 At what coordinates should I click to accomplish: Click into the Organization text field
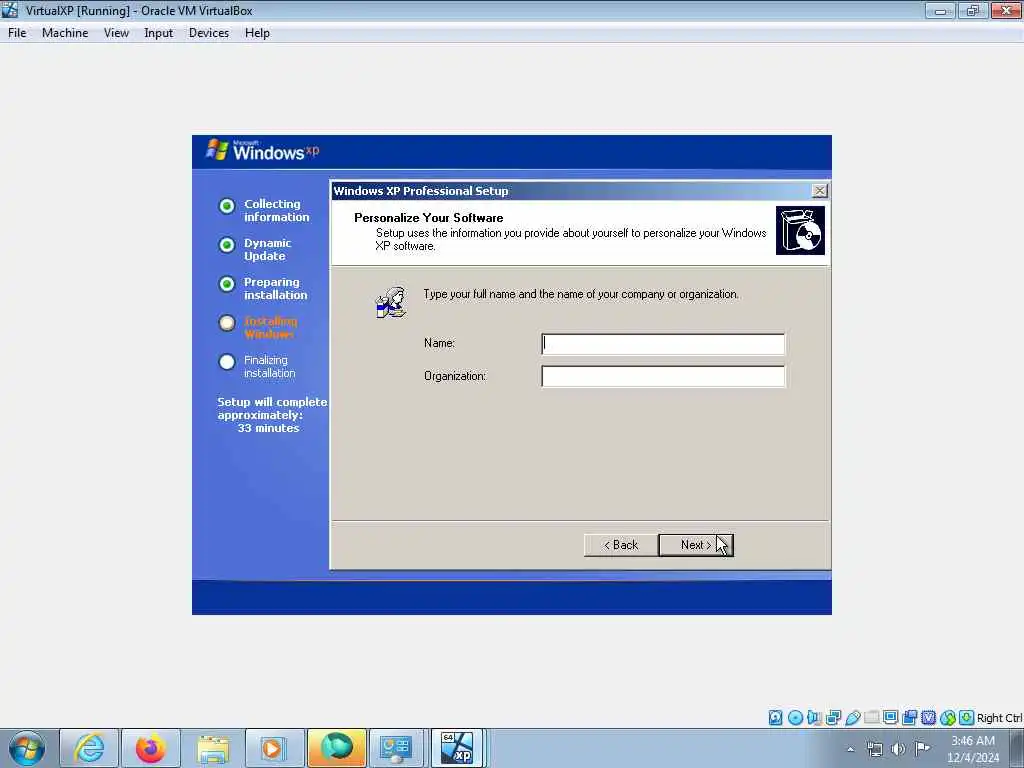(663, 376)
